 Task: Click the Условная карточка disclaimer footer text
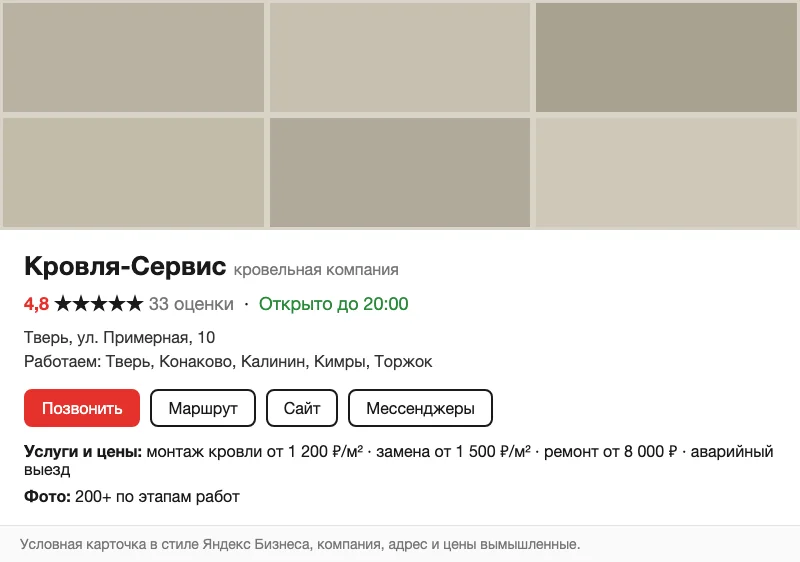click(300, 544)
